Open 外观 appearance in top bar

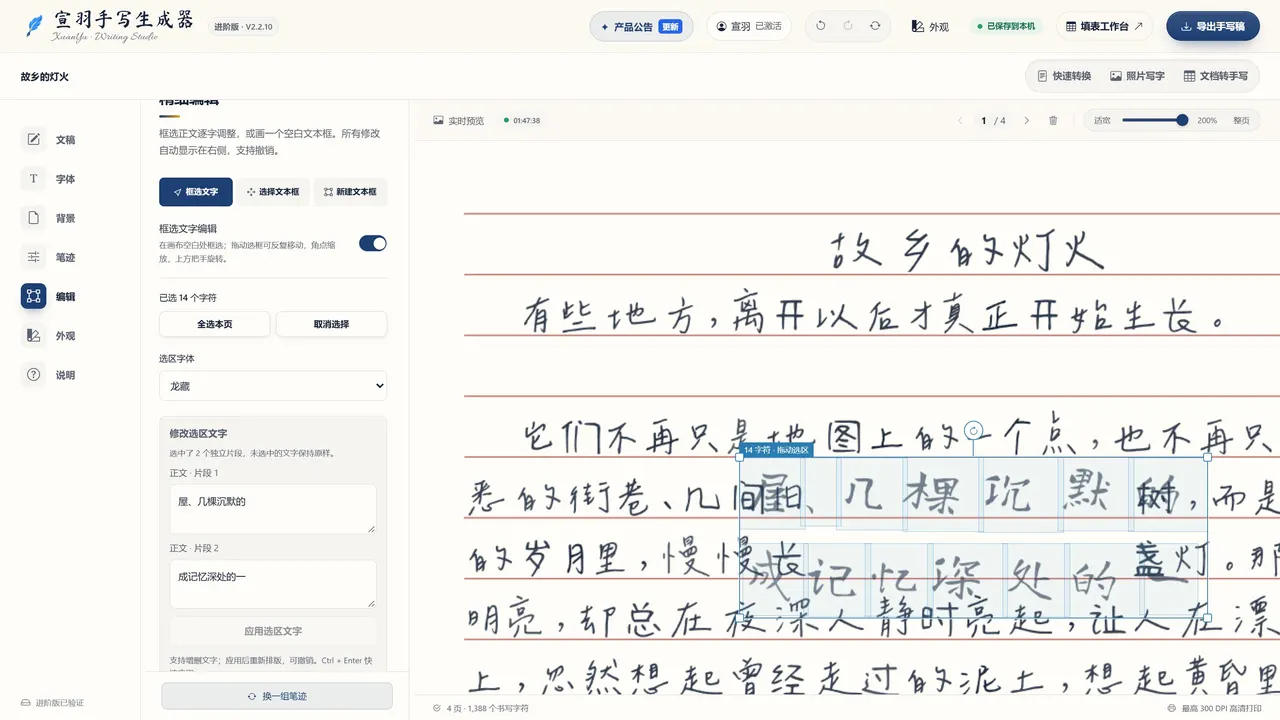coord(930,27)
